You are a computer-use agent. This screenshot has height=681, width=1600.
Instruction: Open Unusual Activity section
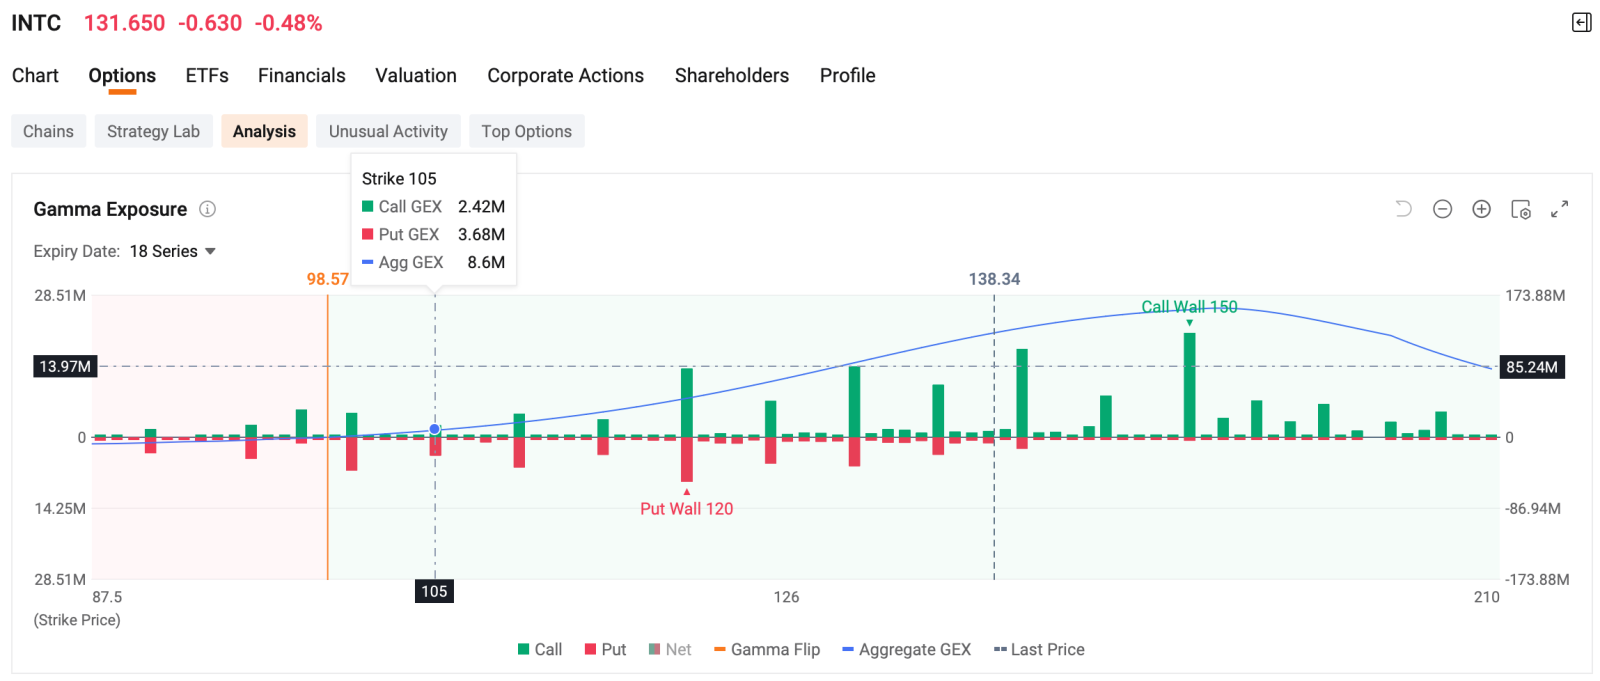click(388, 131)
